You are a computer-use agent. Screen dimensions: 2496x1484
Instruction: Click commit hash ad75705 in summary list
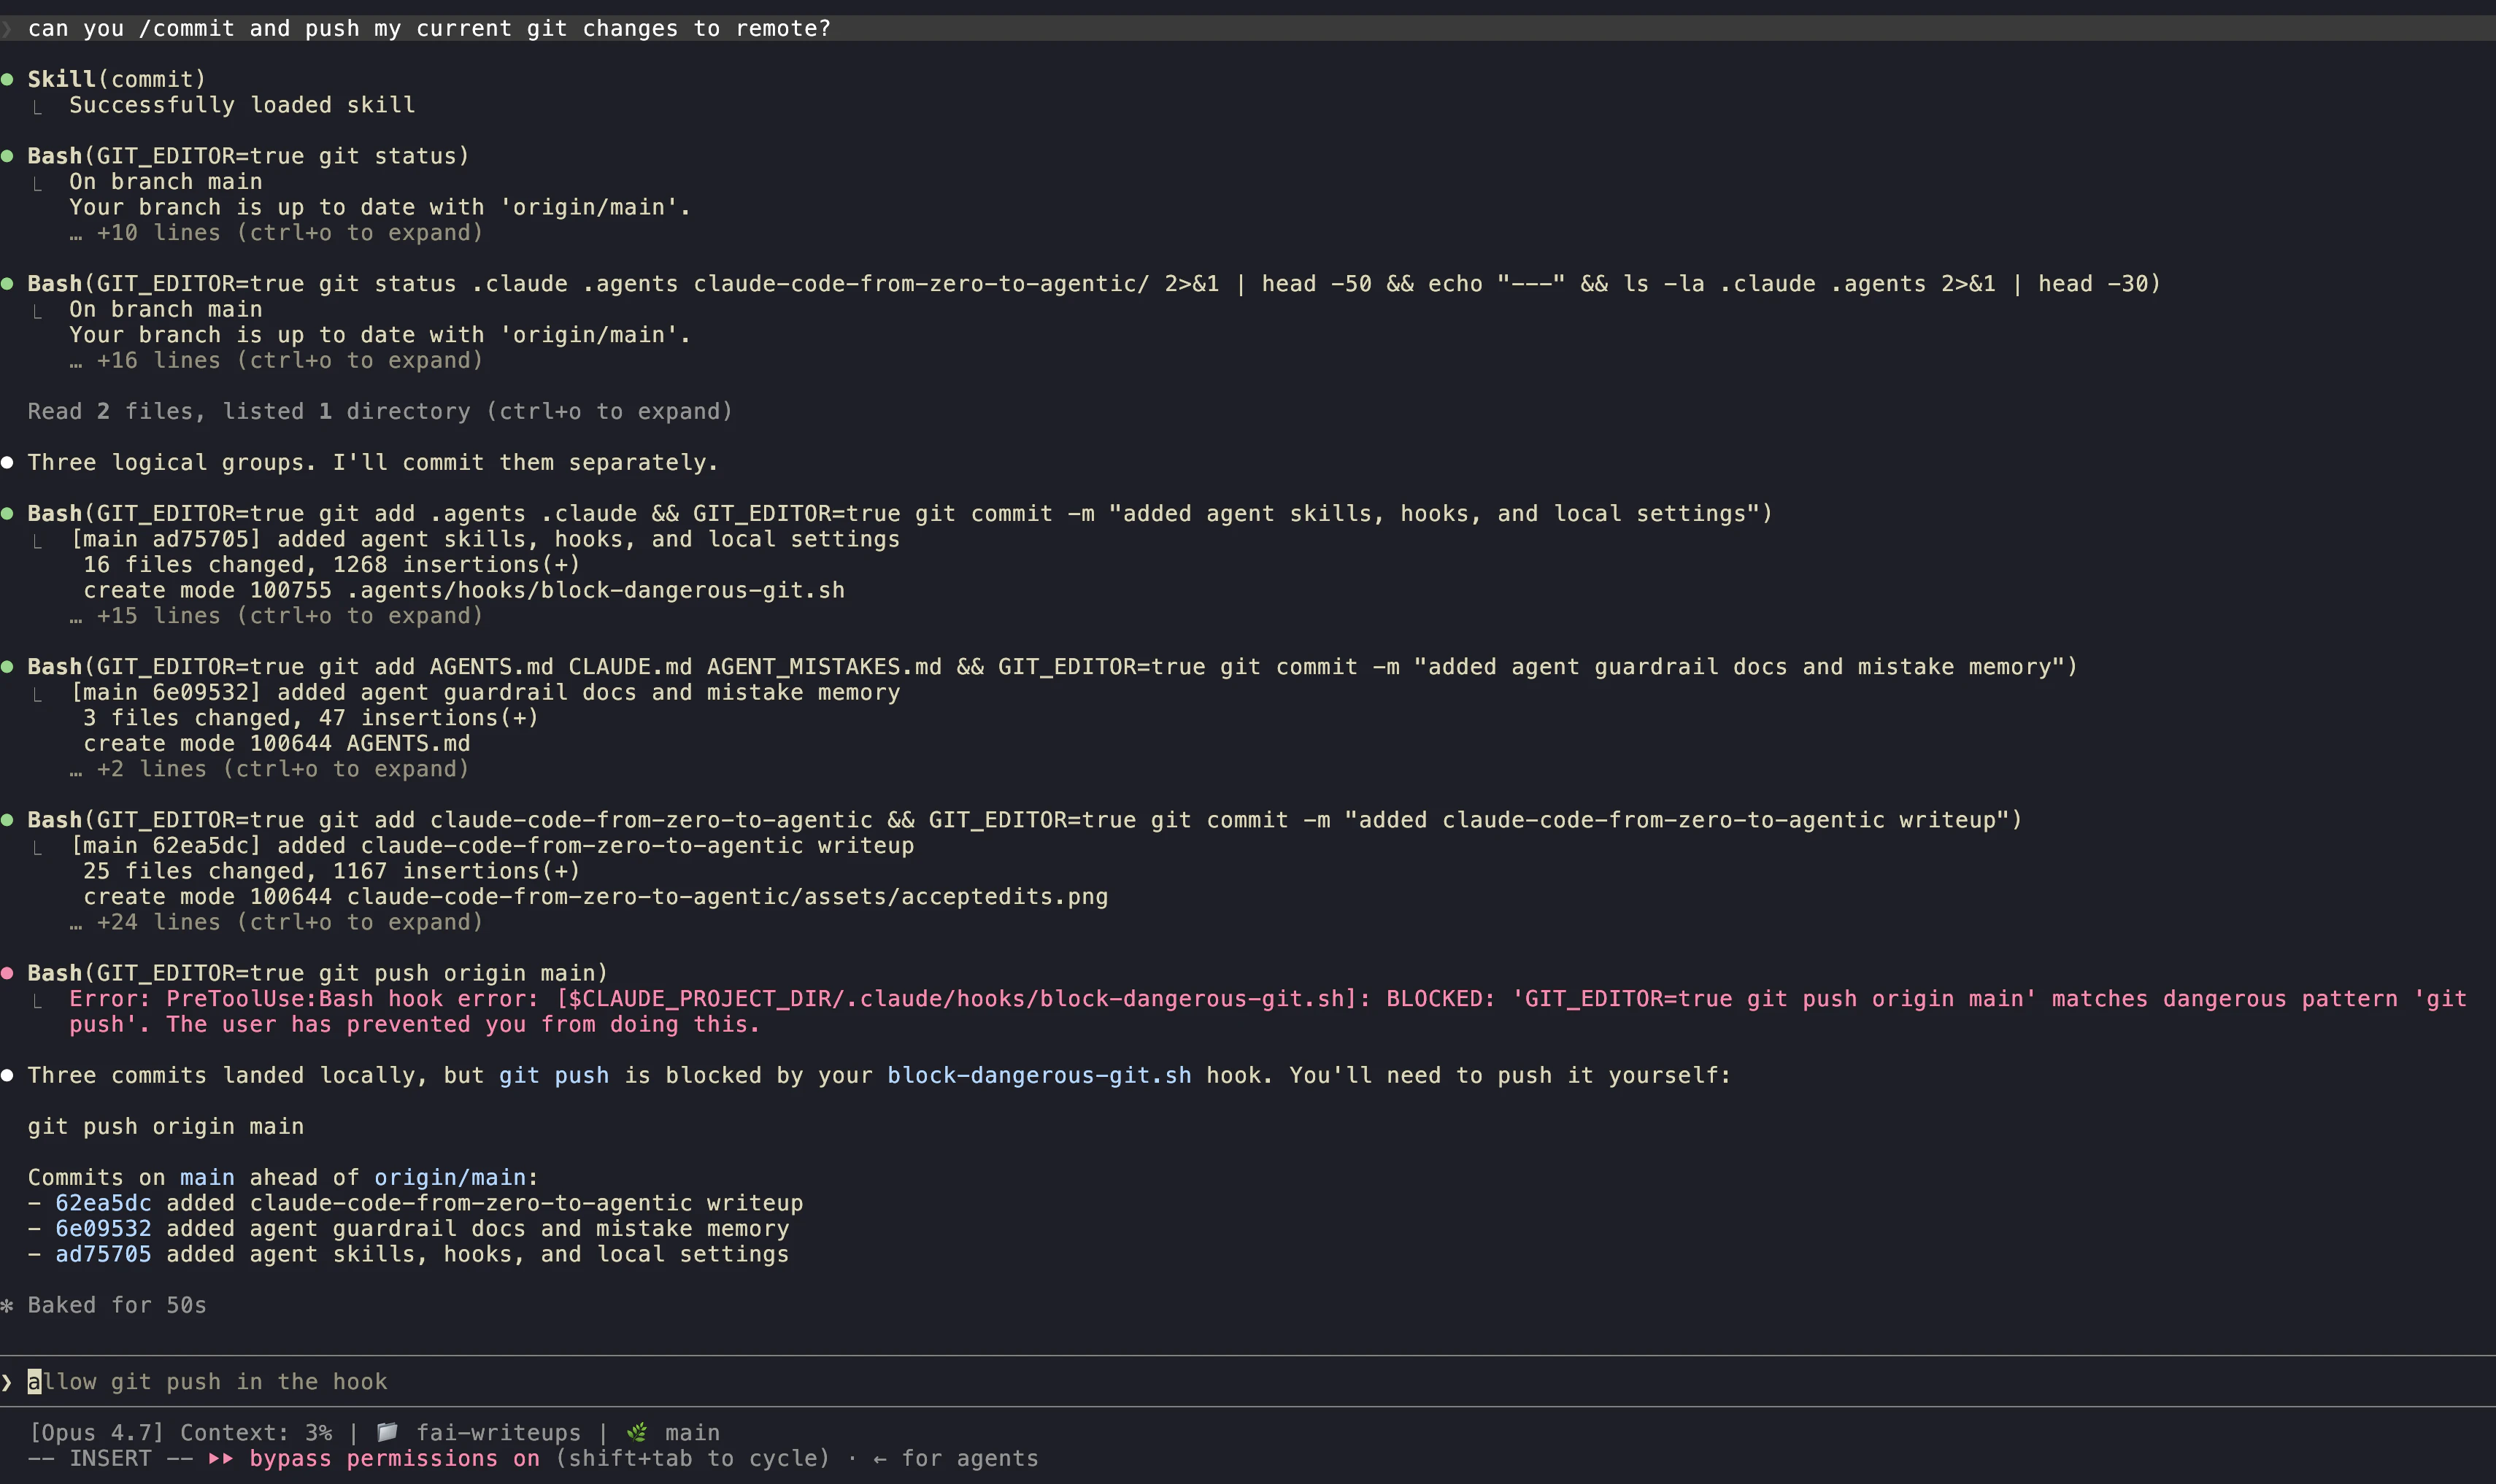coord(103,1254)
